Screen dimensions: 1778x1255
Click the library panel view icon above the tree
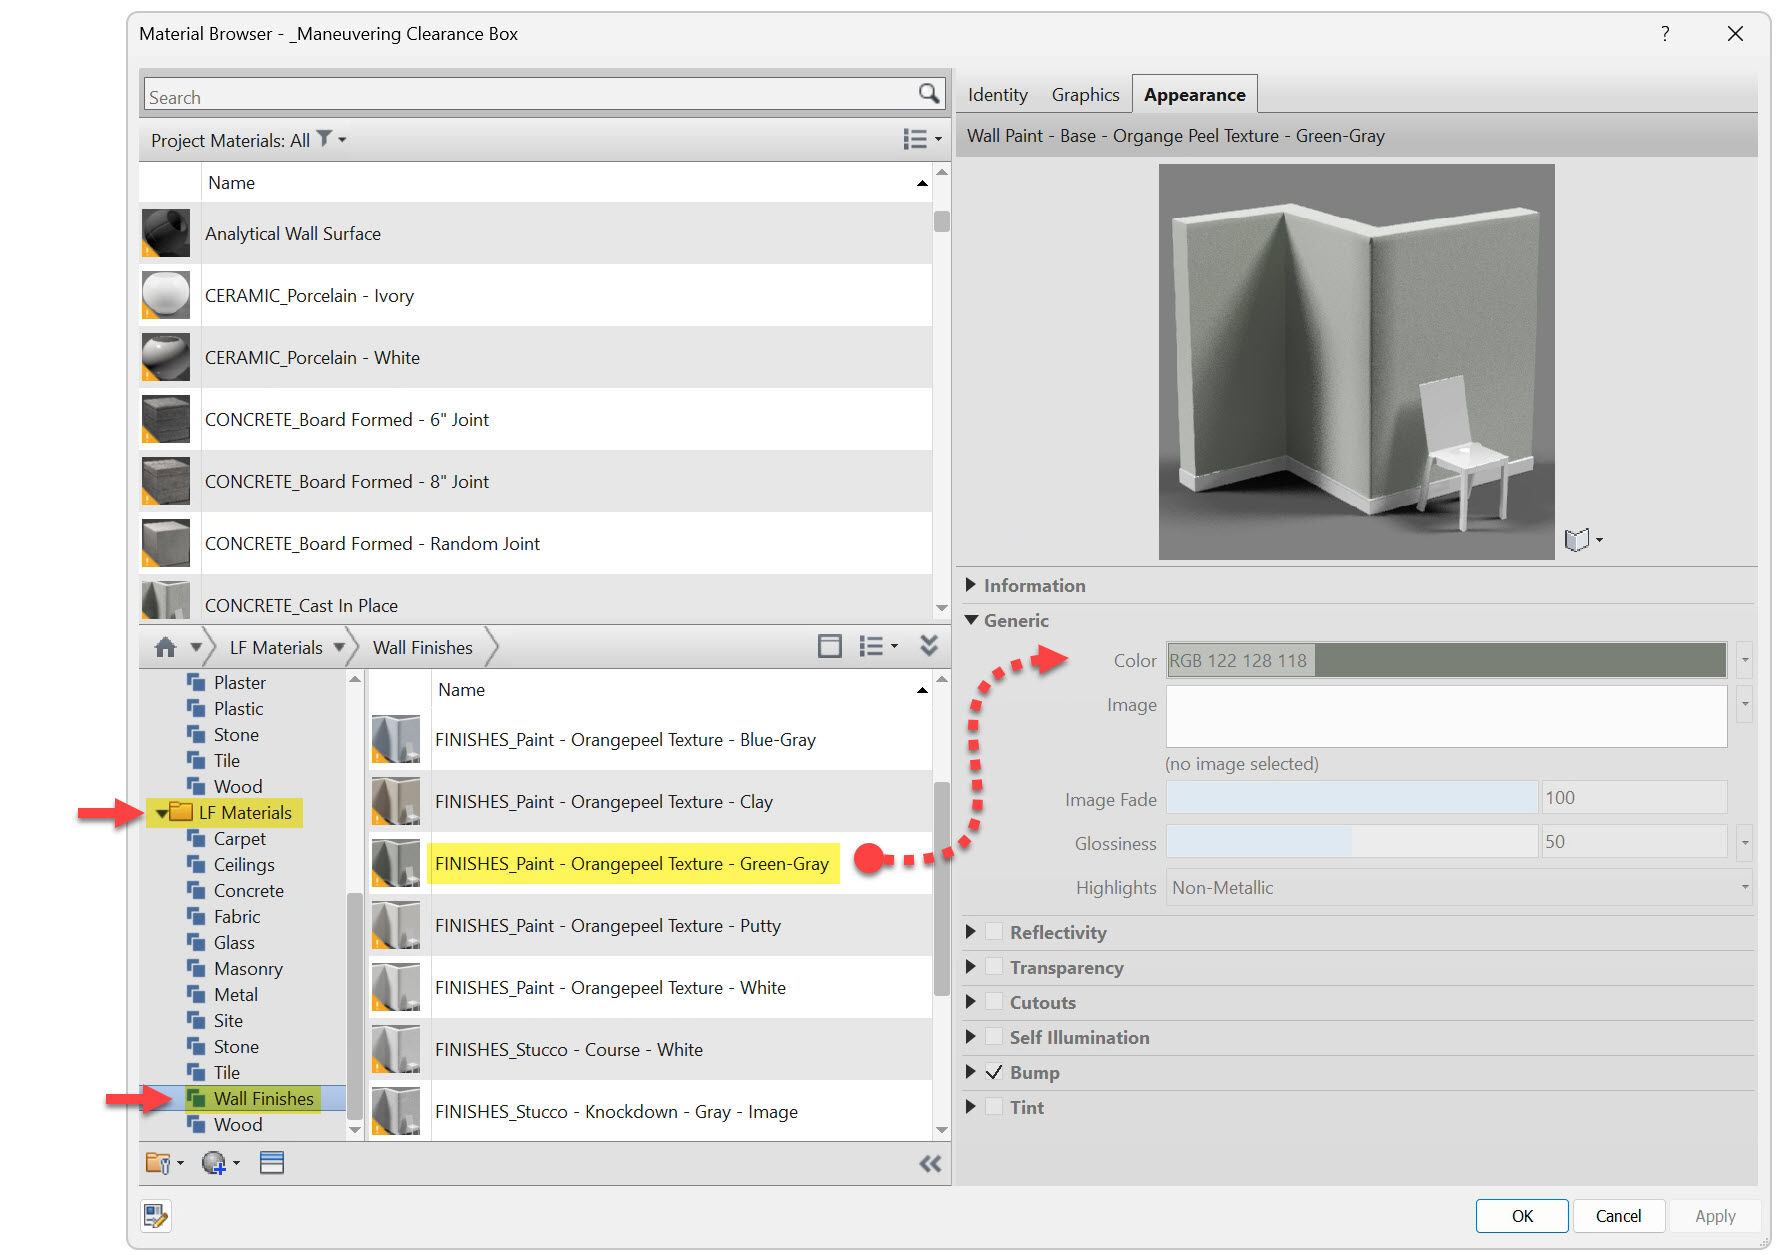pos(830,646)
